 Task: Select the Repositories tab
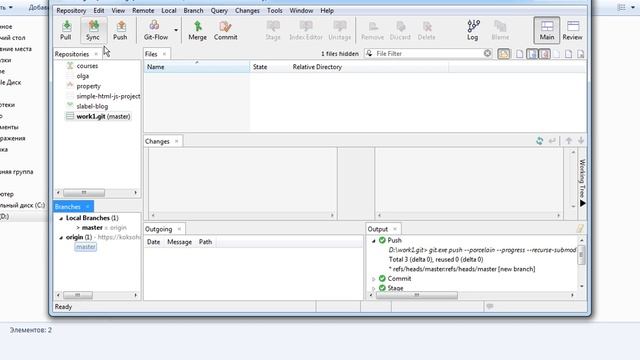(x=72, y=54)
